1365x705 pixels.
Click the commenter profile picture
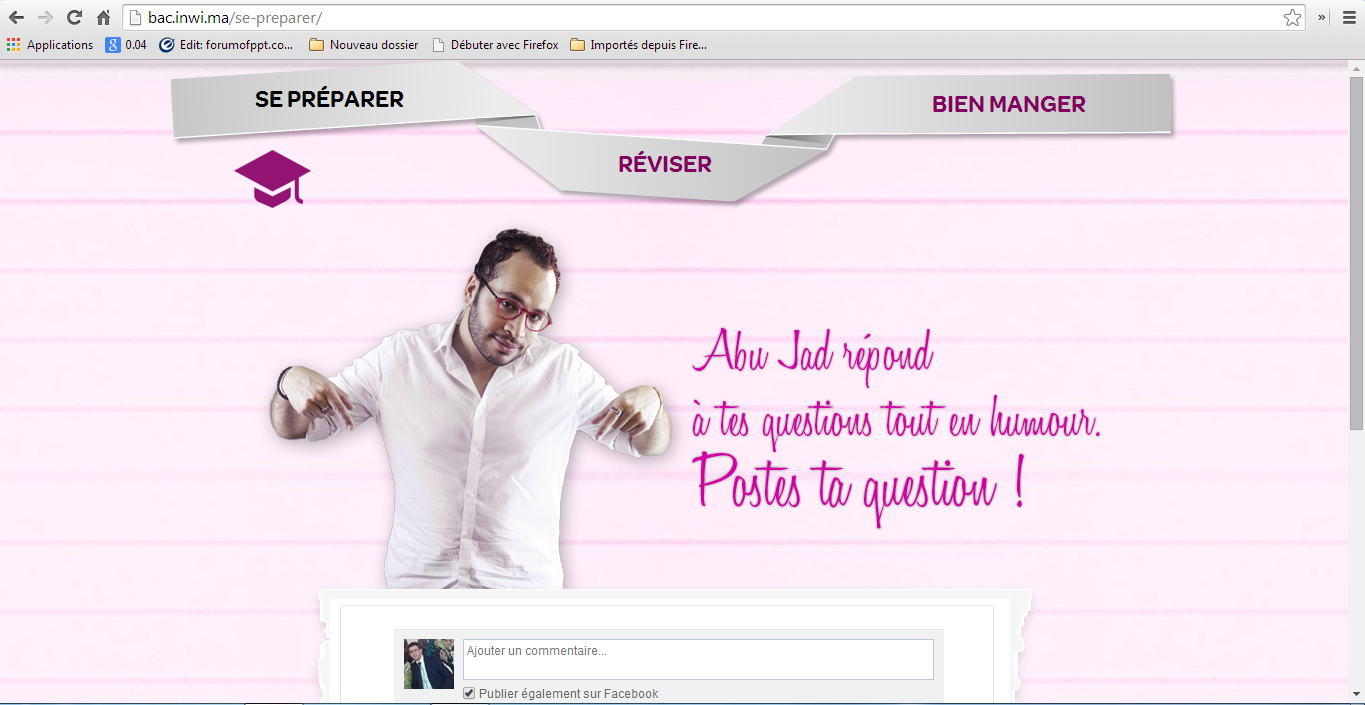429,664
